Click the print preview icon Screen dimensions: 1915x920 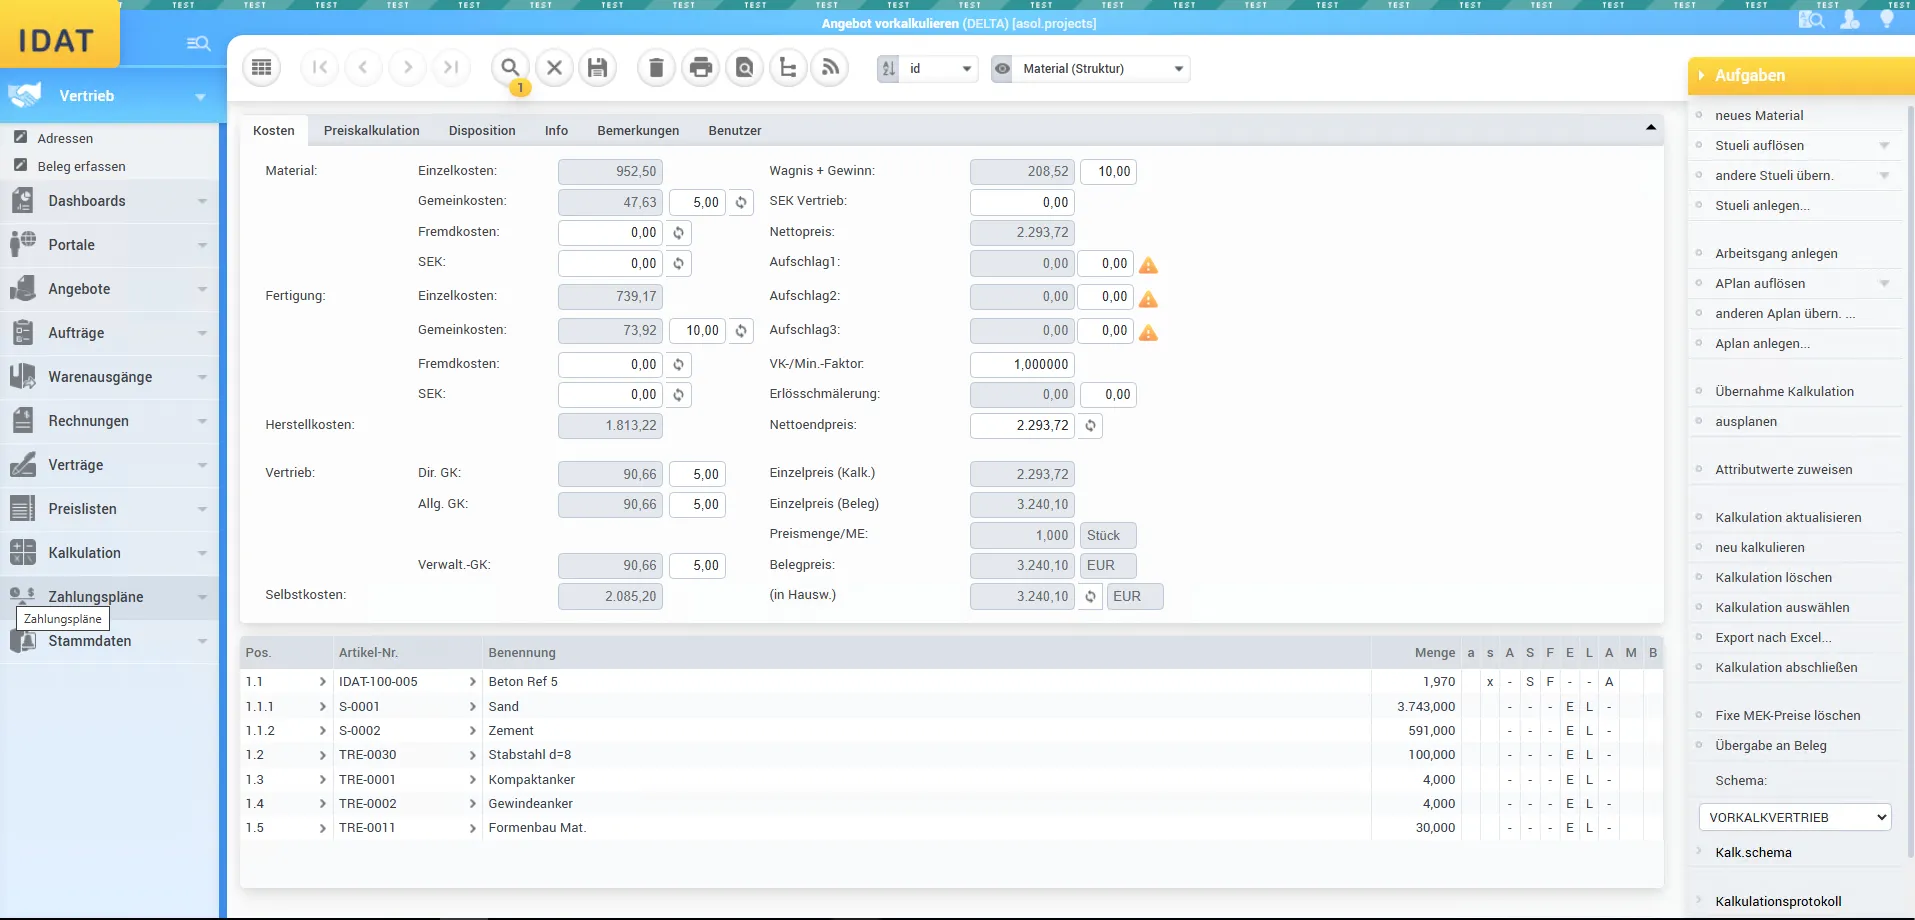745,68
